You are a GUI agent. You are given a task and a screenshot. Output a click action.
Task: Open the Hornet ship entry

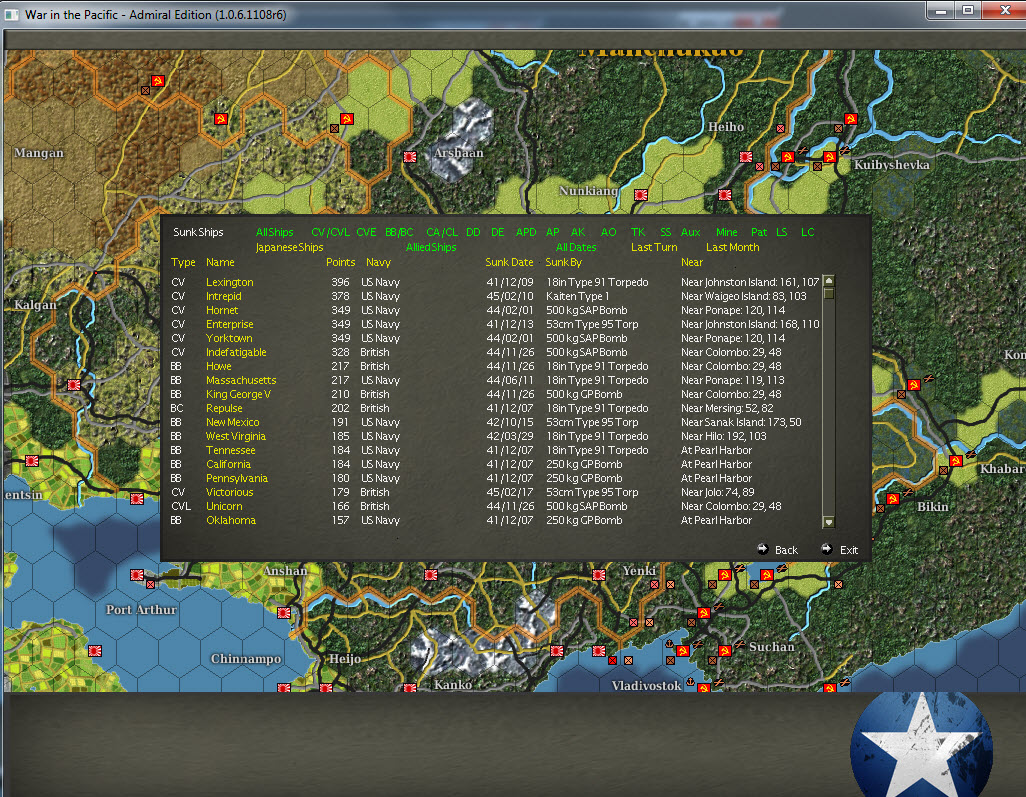(x=222, y=310)
